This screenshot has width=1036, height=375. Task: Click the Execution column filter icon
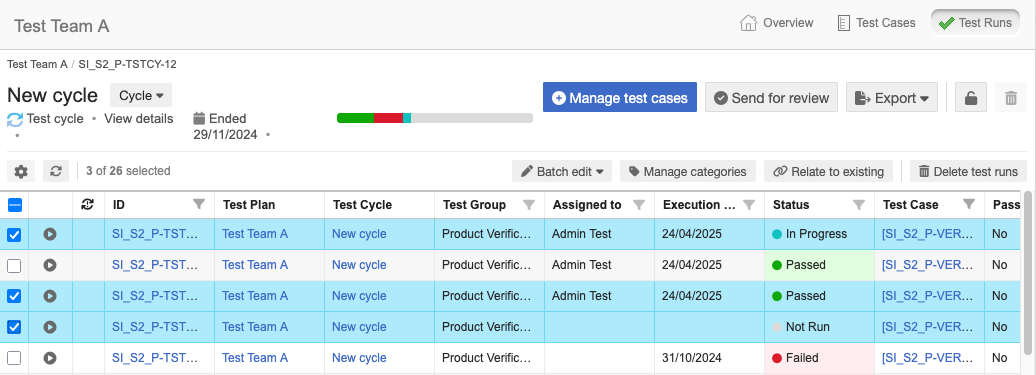749,205
